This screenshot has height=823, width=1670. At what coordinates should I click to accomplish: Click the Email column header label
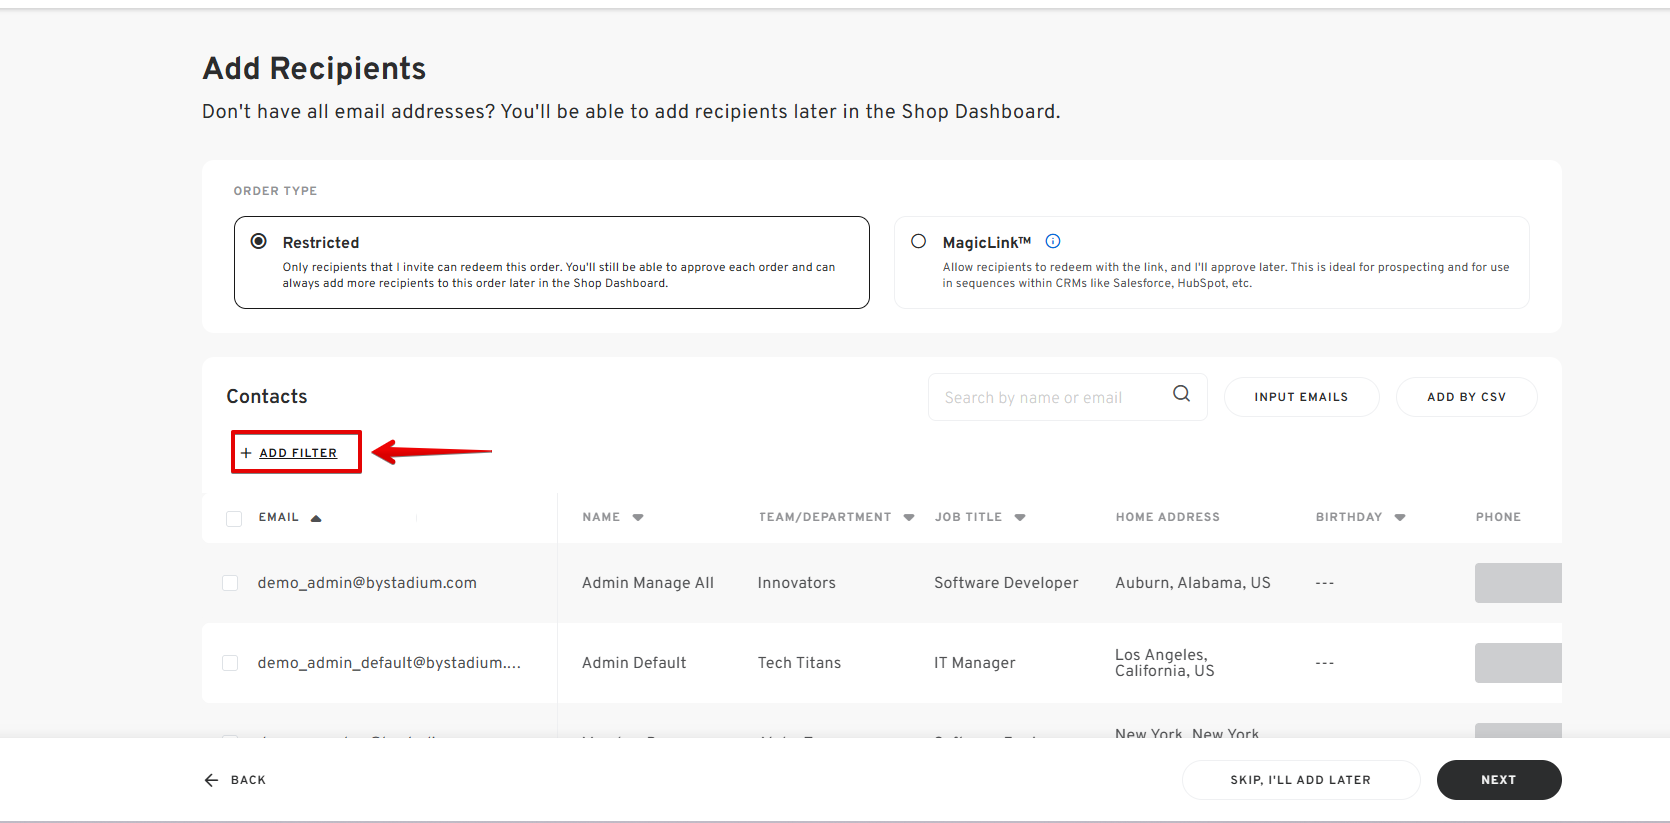click(x=279, y=517)
